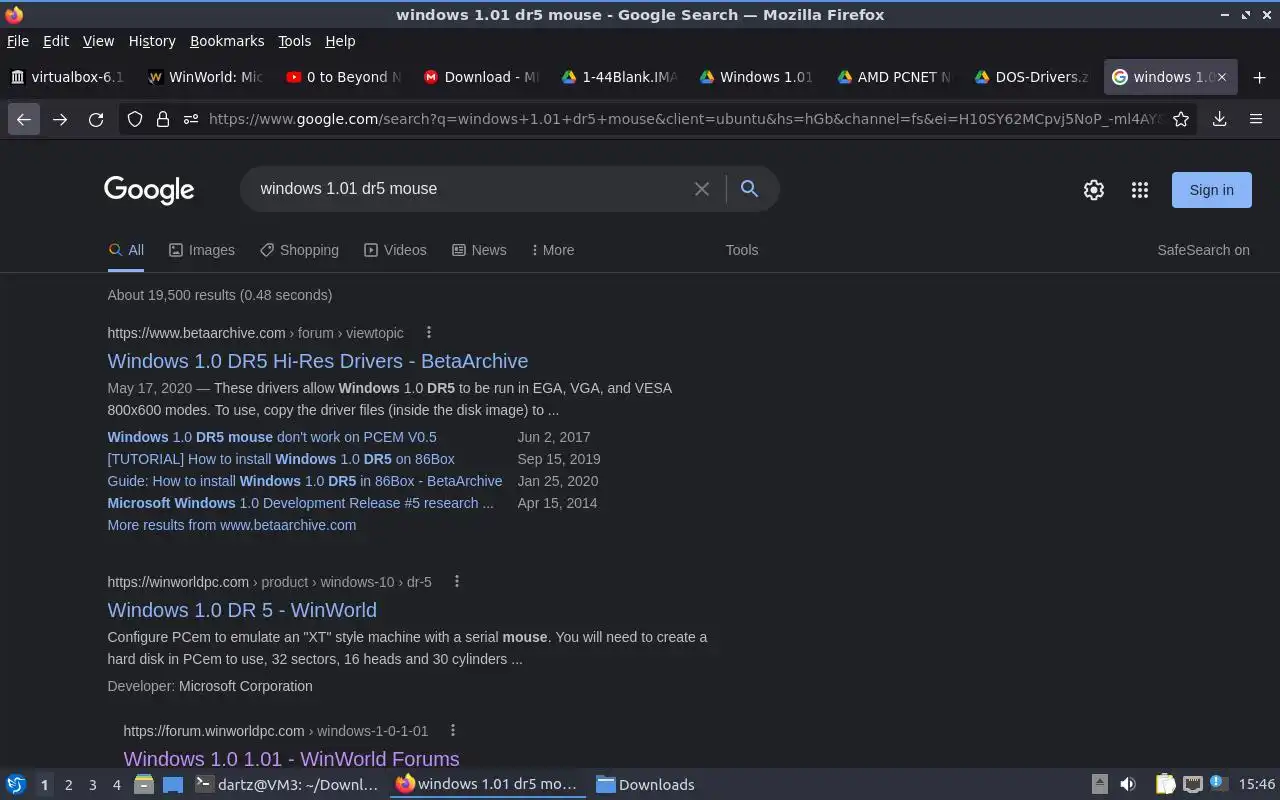
Task: Open the clipboard tray icon
Action: 1165,785
